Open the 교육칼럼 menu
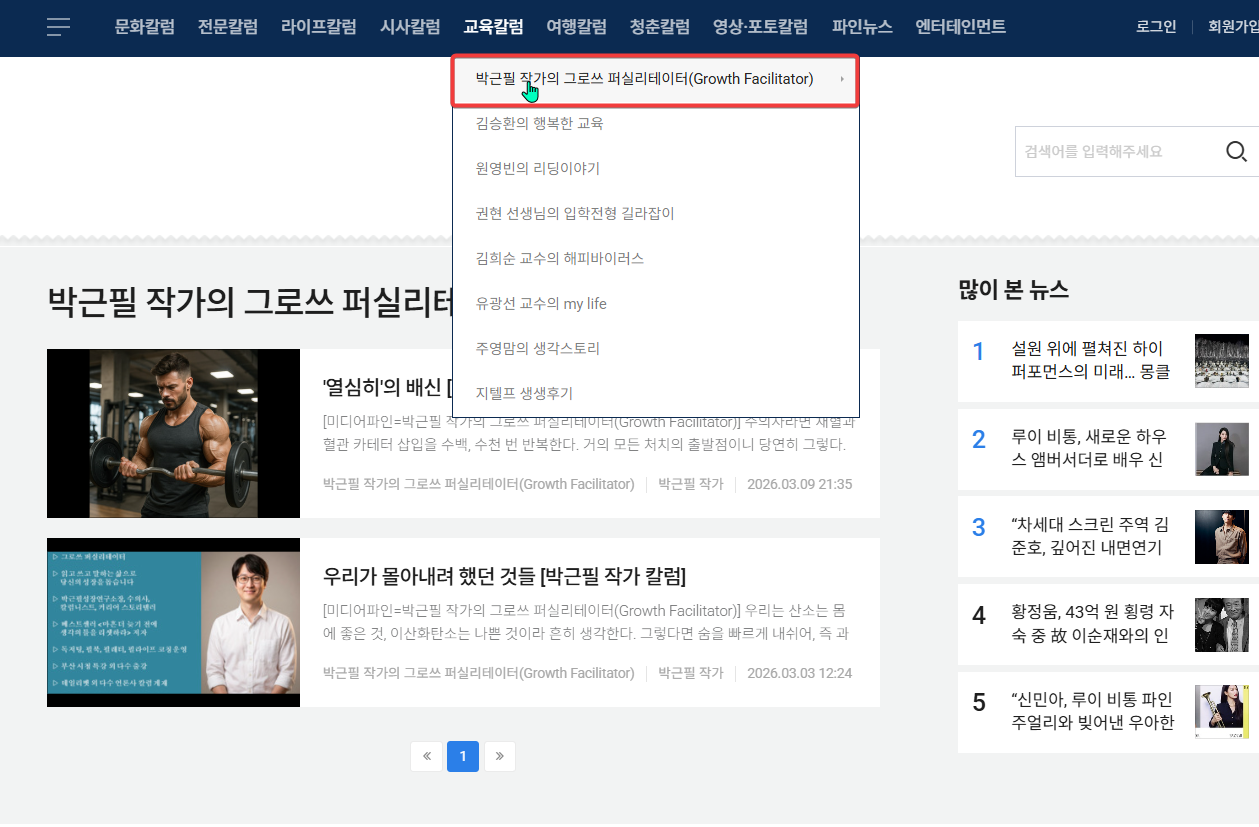 493,27
